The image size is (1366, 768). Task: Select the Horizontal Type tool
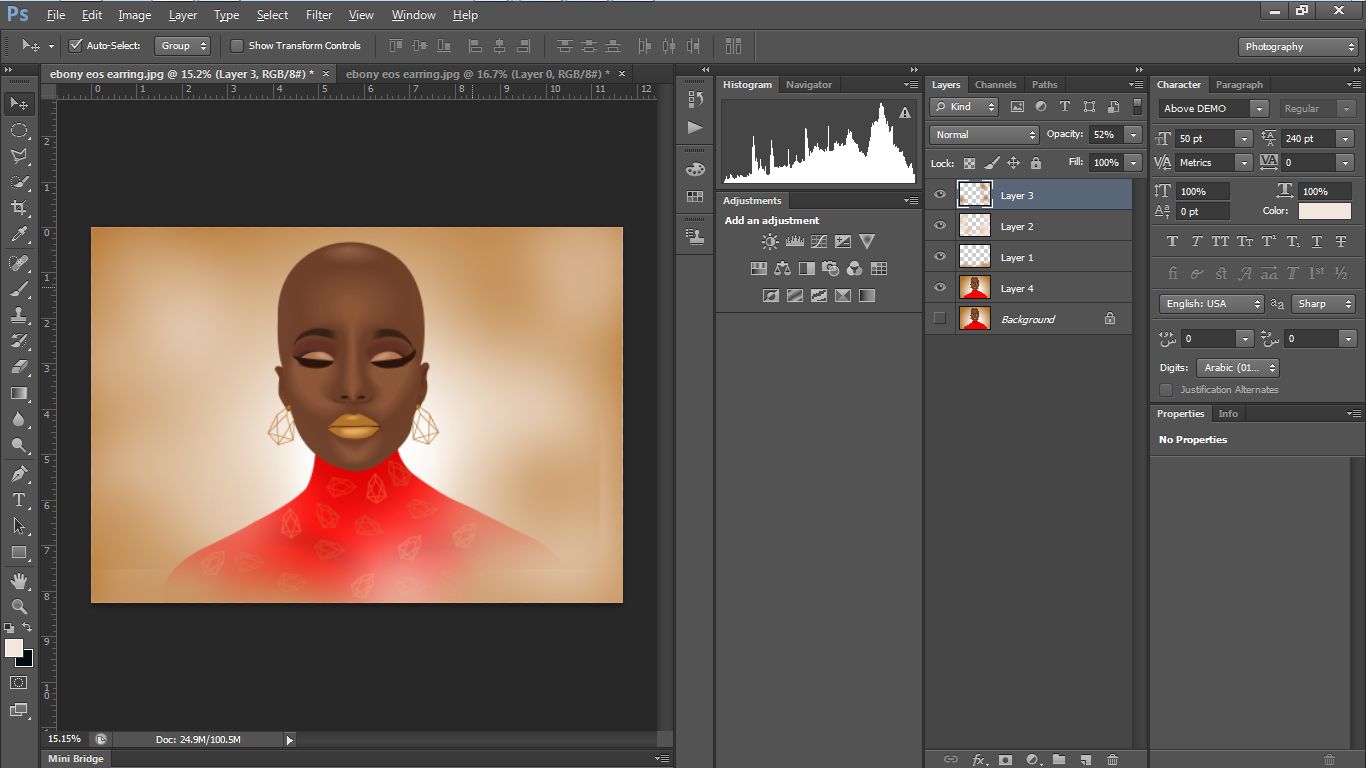click(19, 500)
